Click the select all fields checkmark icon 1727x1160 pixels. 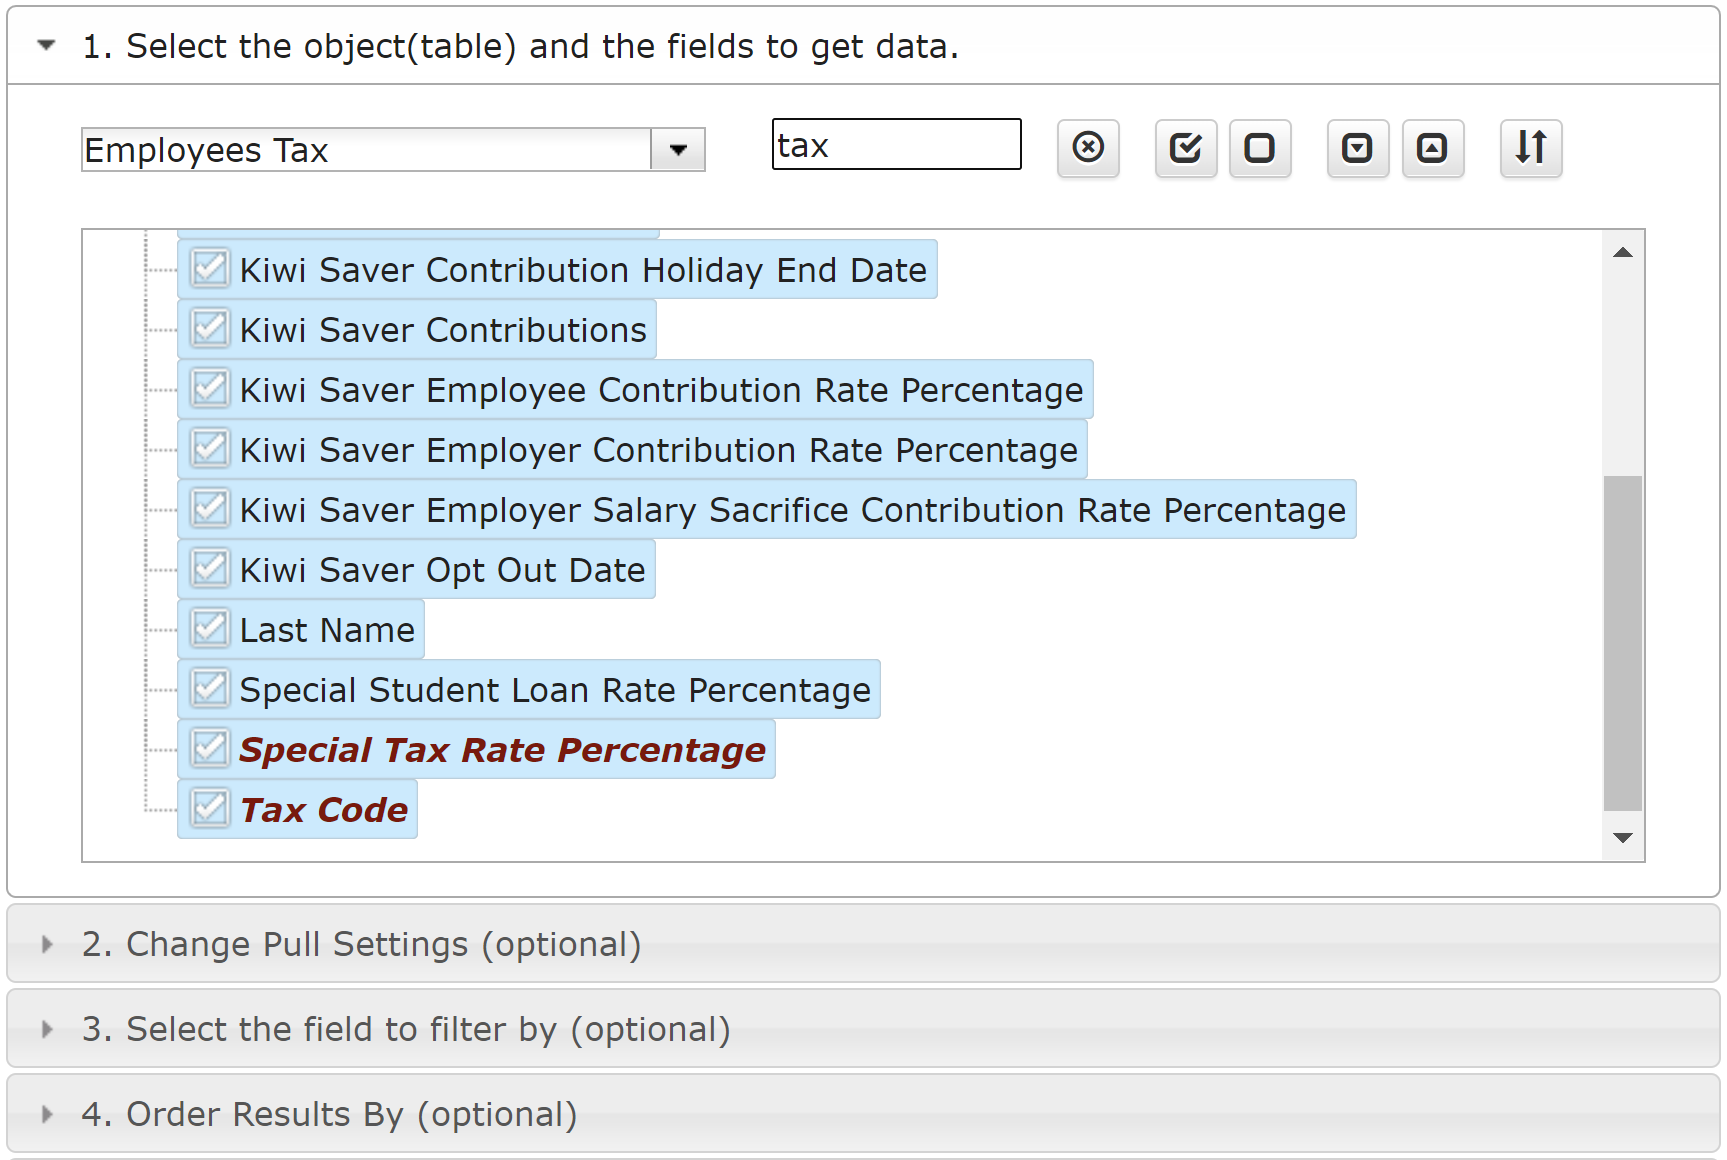(1185, 148)
